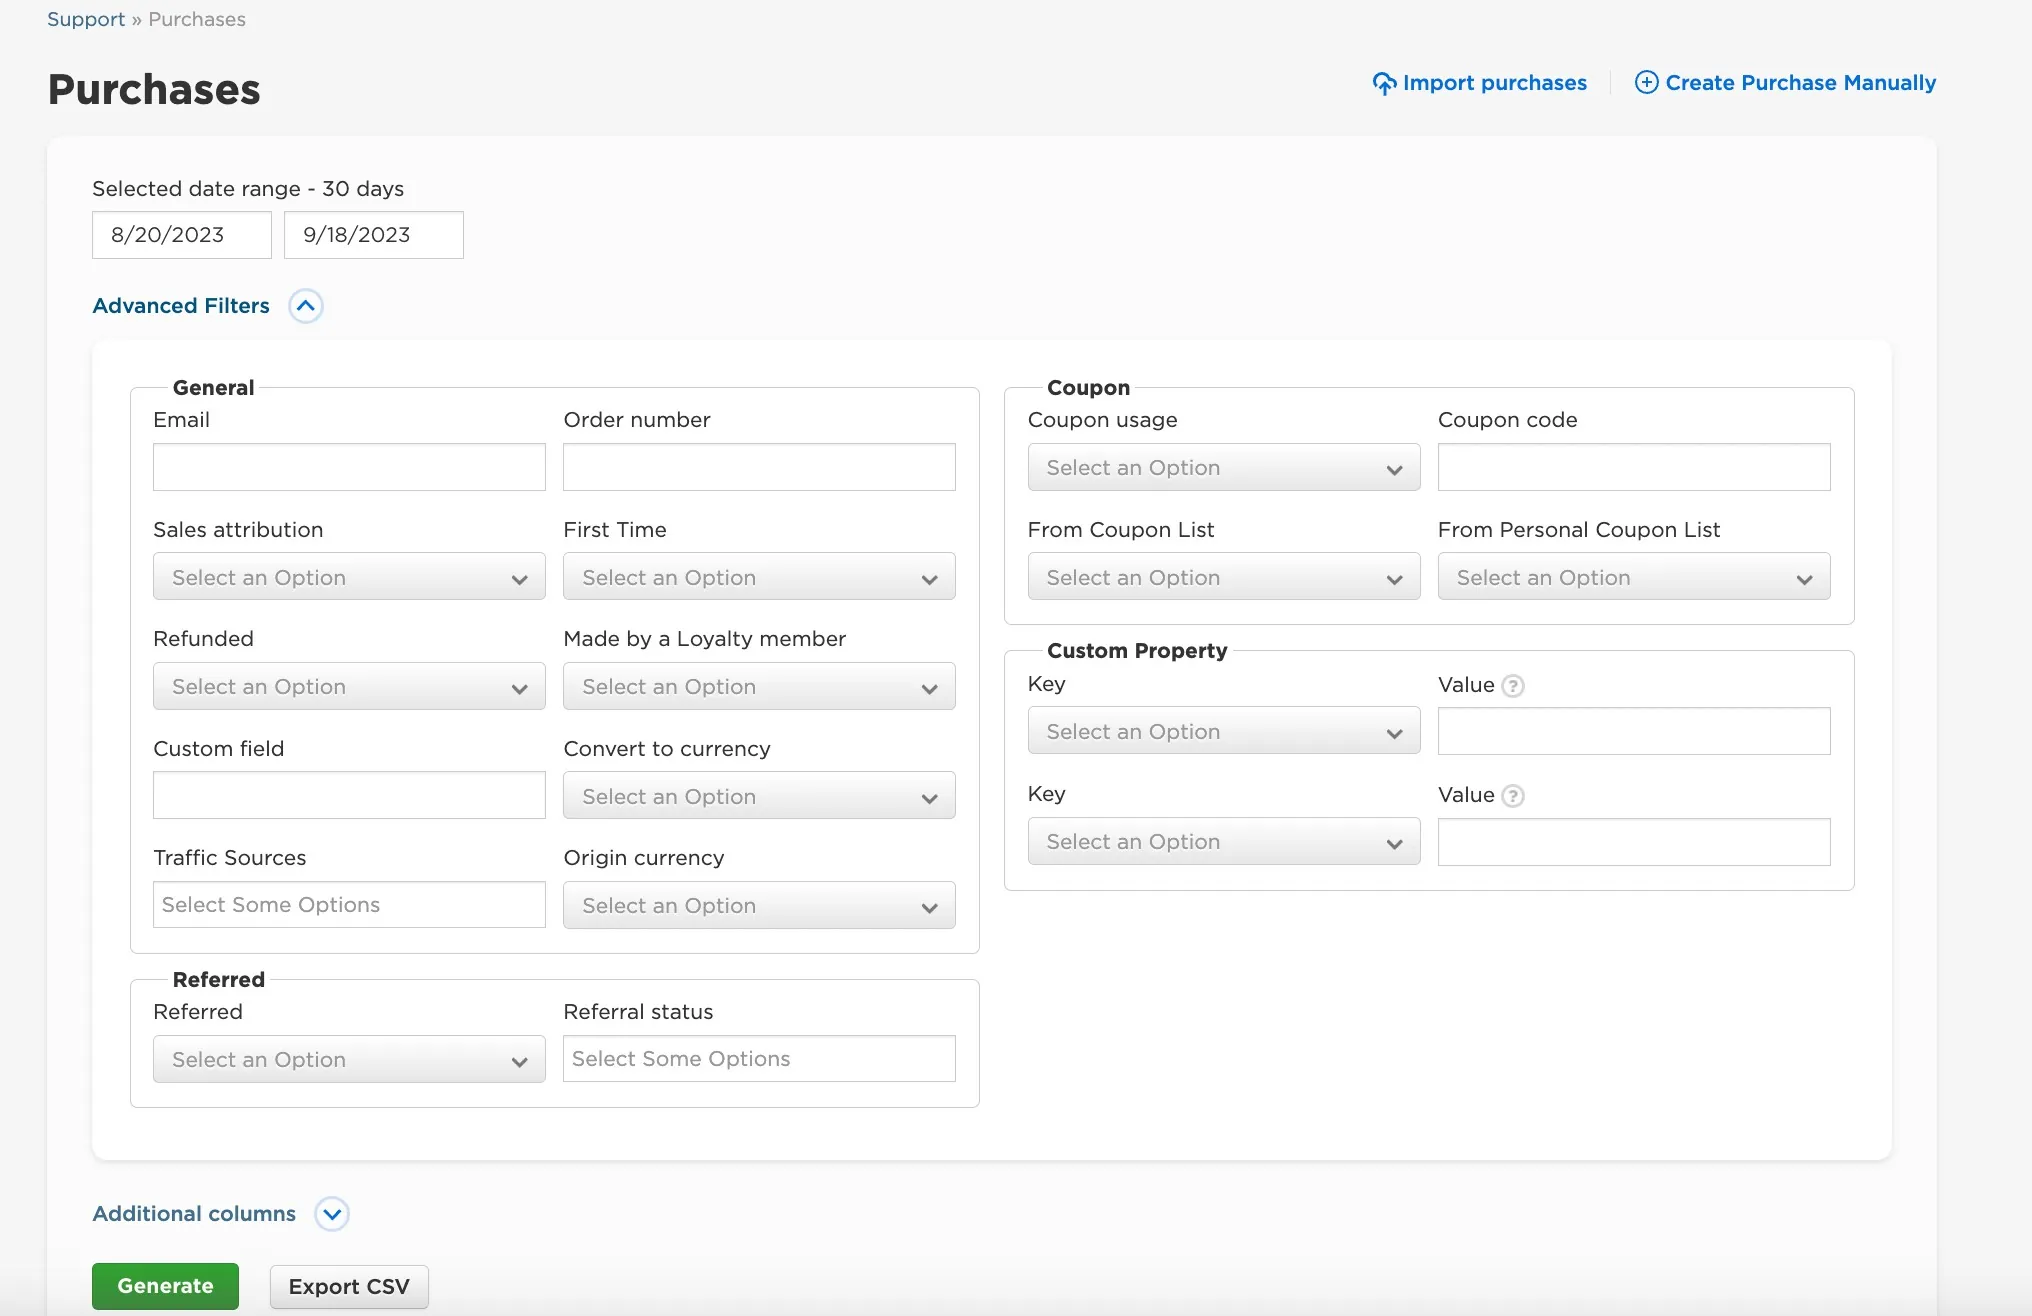This screenshot has height=1316, width=2032.
Task: Click the Create Purchase Manually plus icon
Action: 1646,82
